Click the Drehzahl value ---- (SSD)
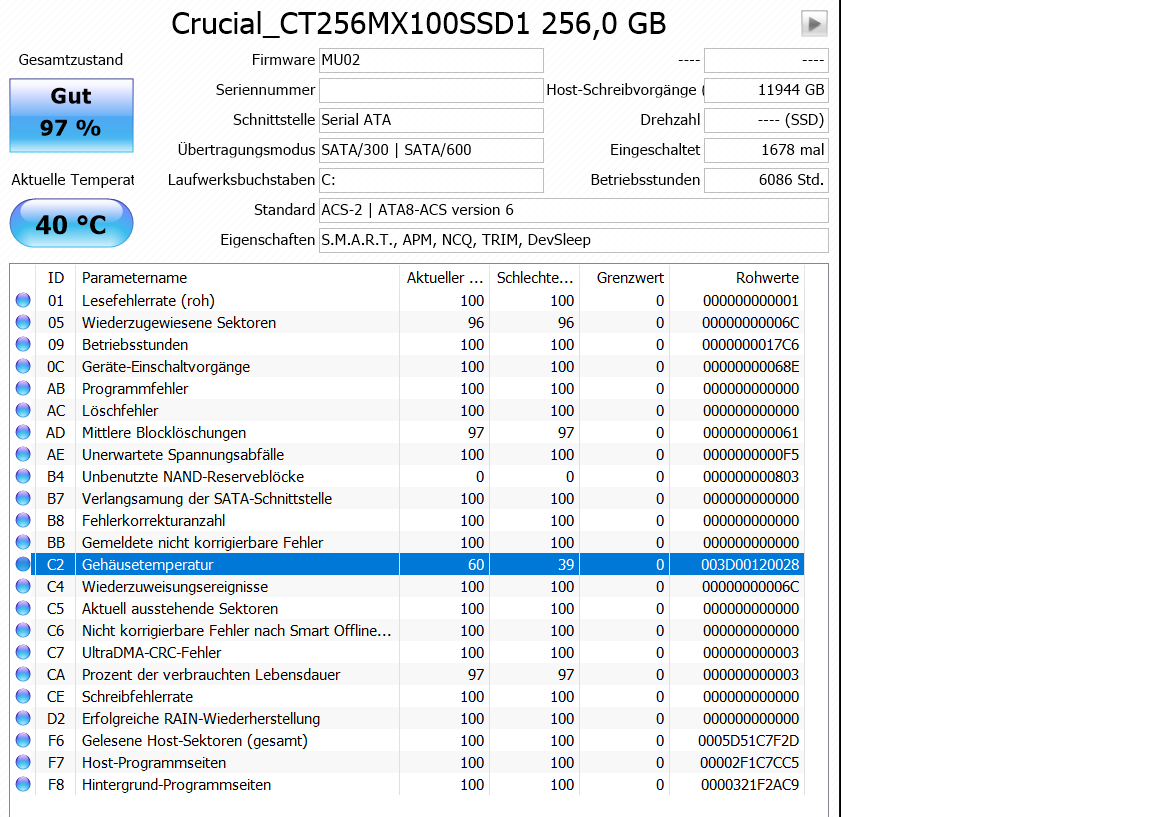Screen dimensions: 1152x817 click(x=766, y=120)
